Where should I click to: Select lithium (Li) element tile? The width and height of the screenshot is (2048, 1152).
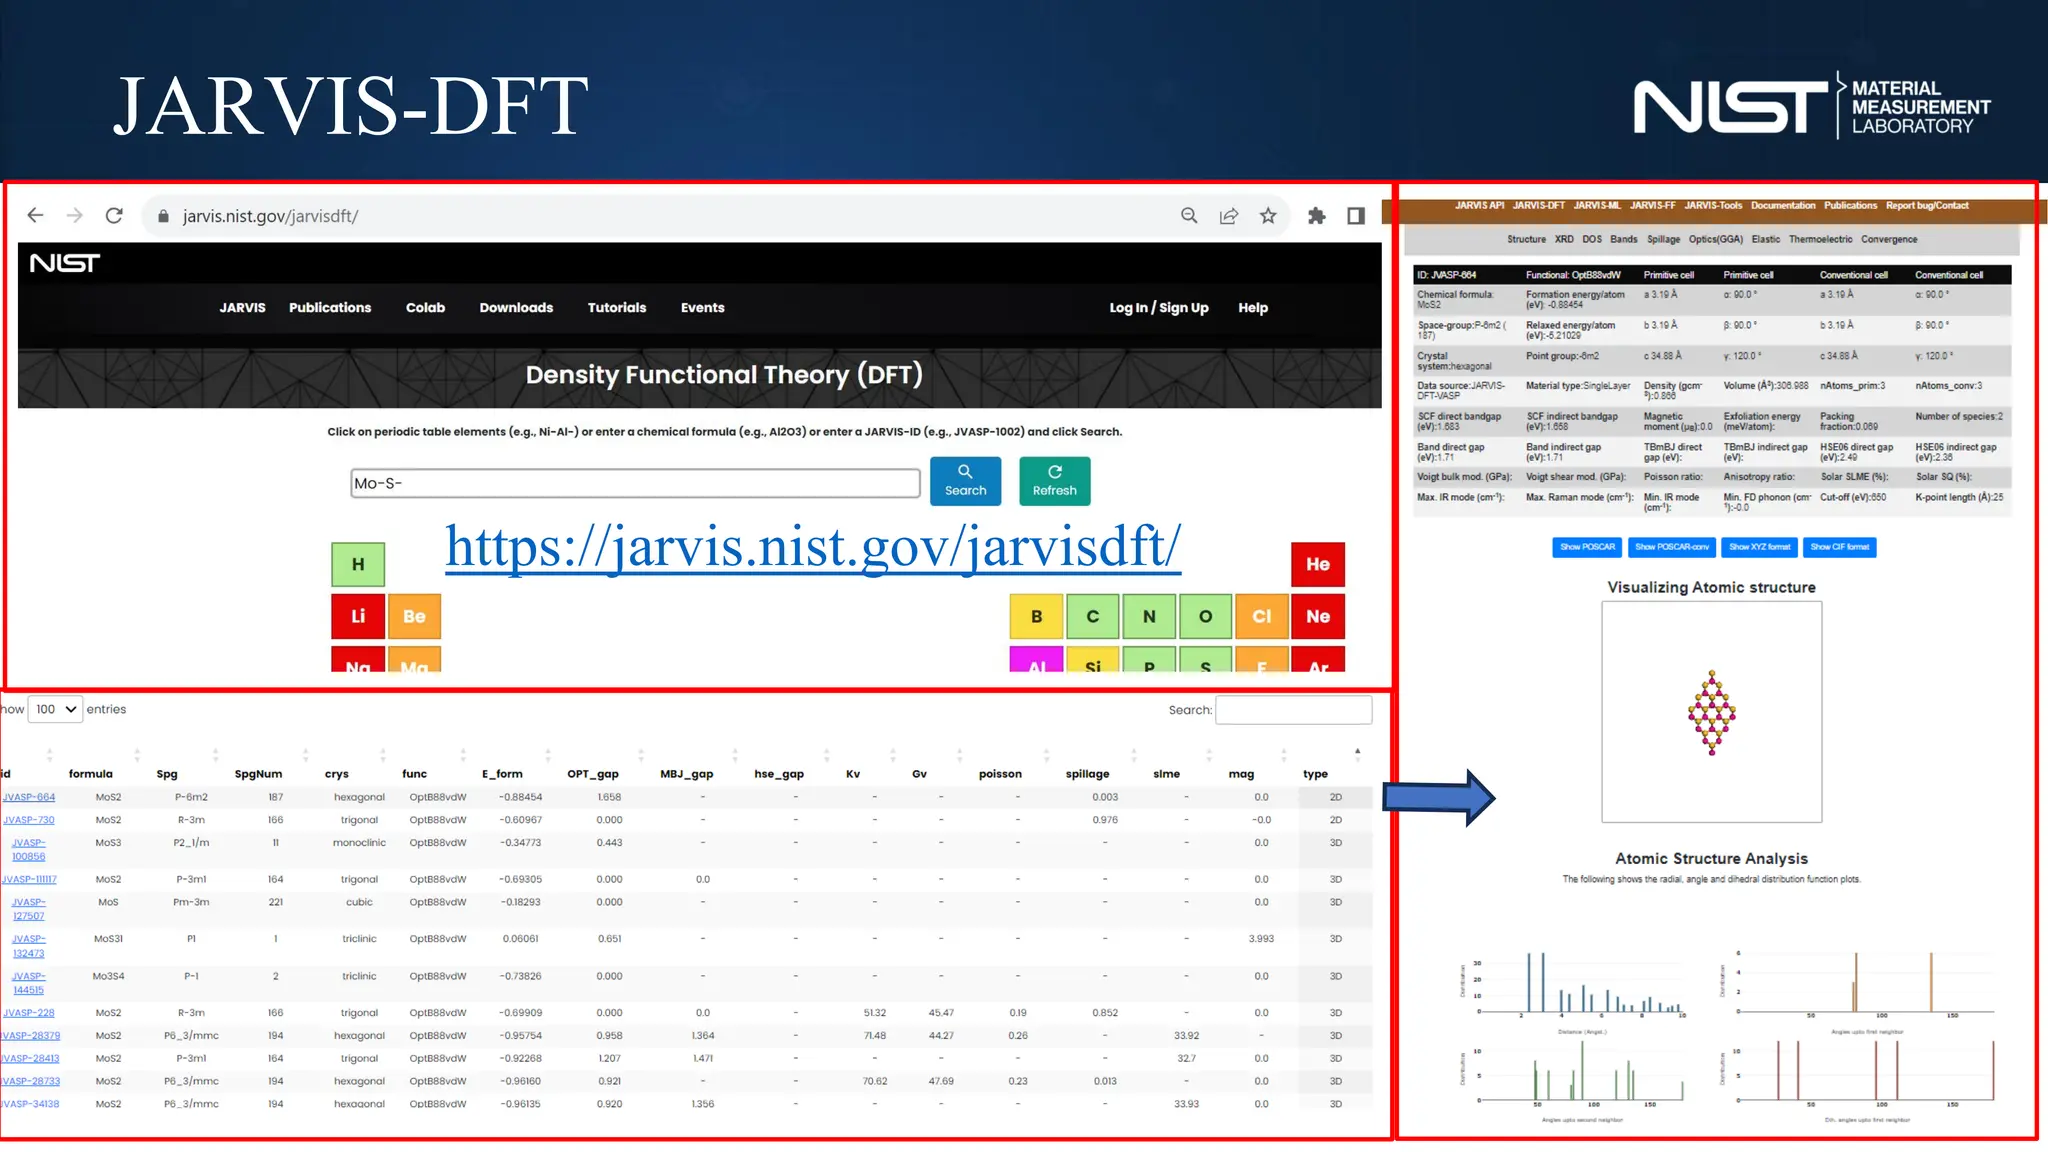[x=358, y=616]
